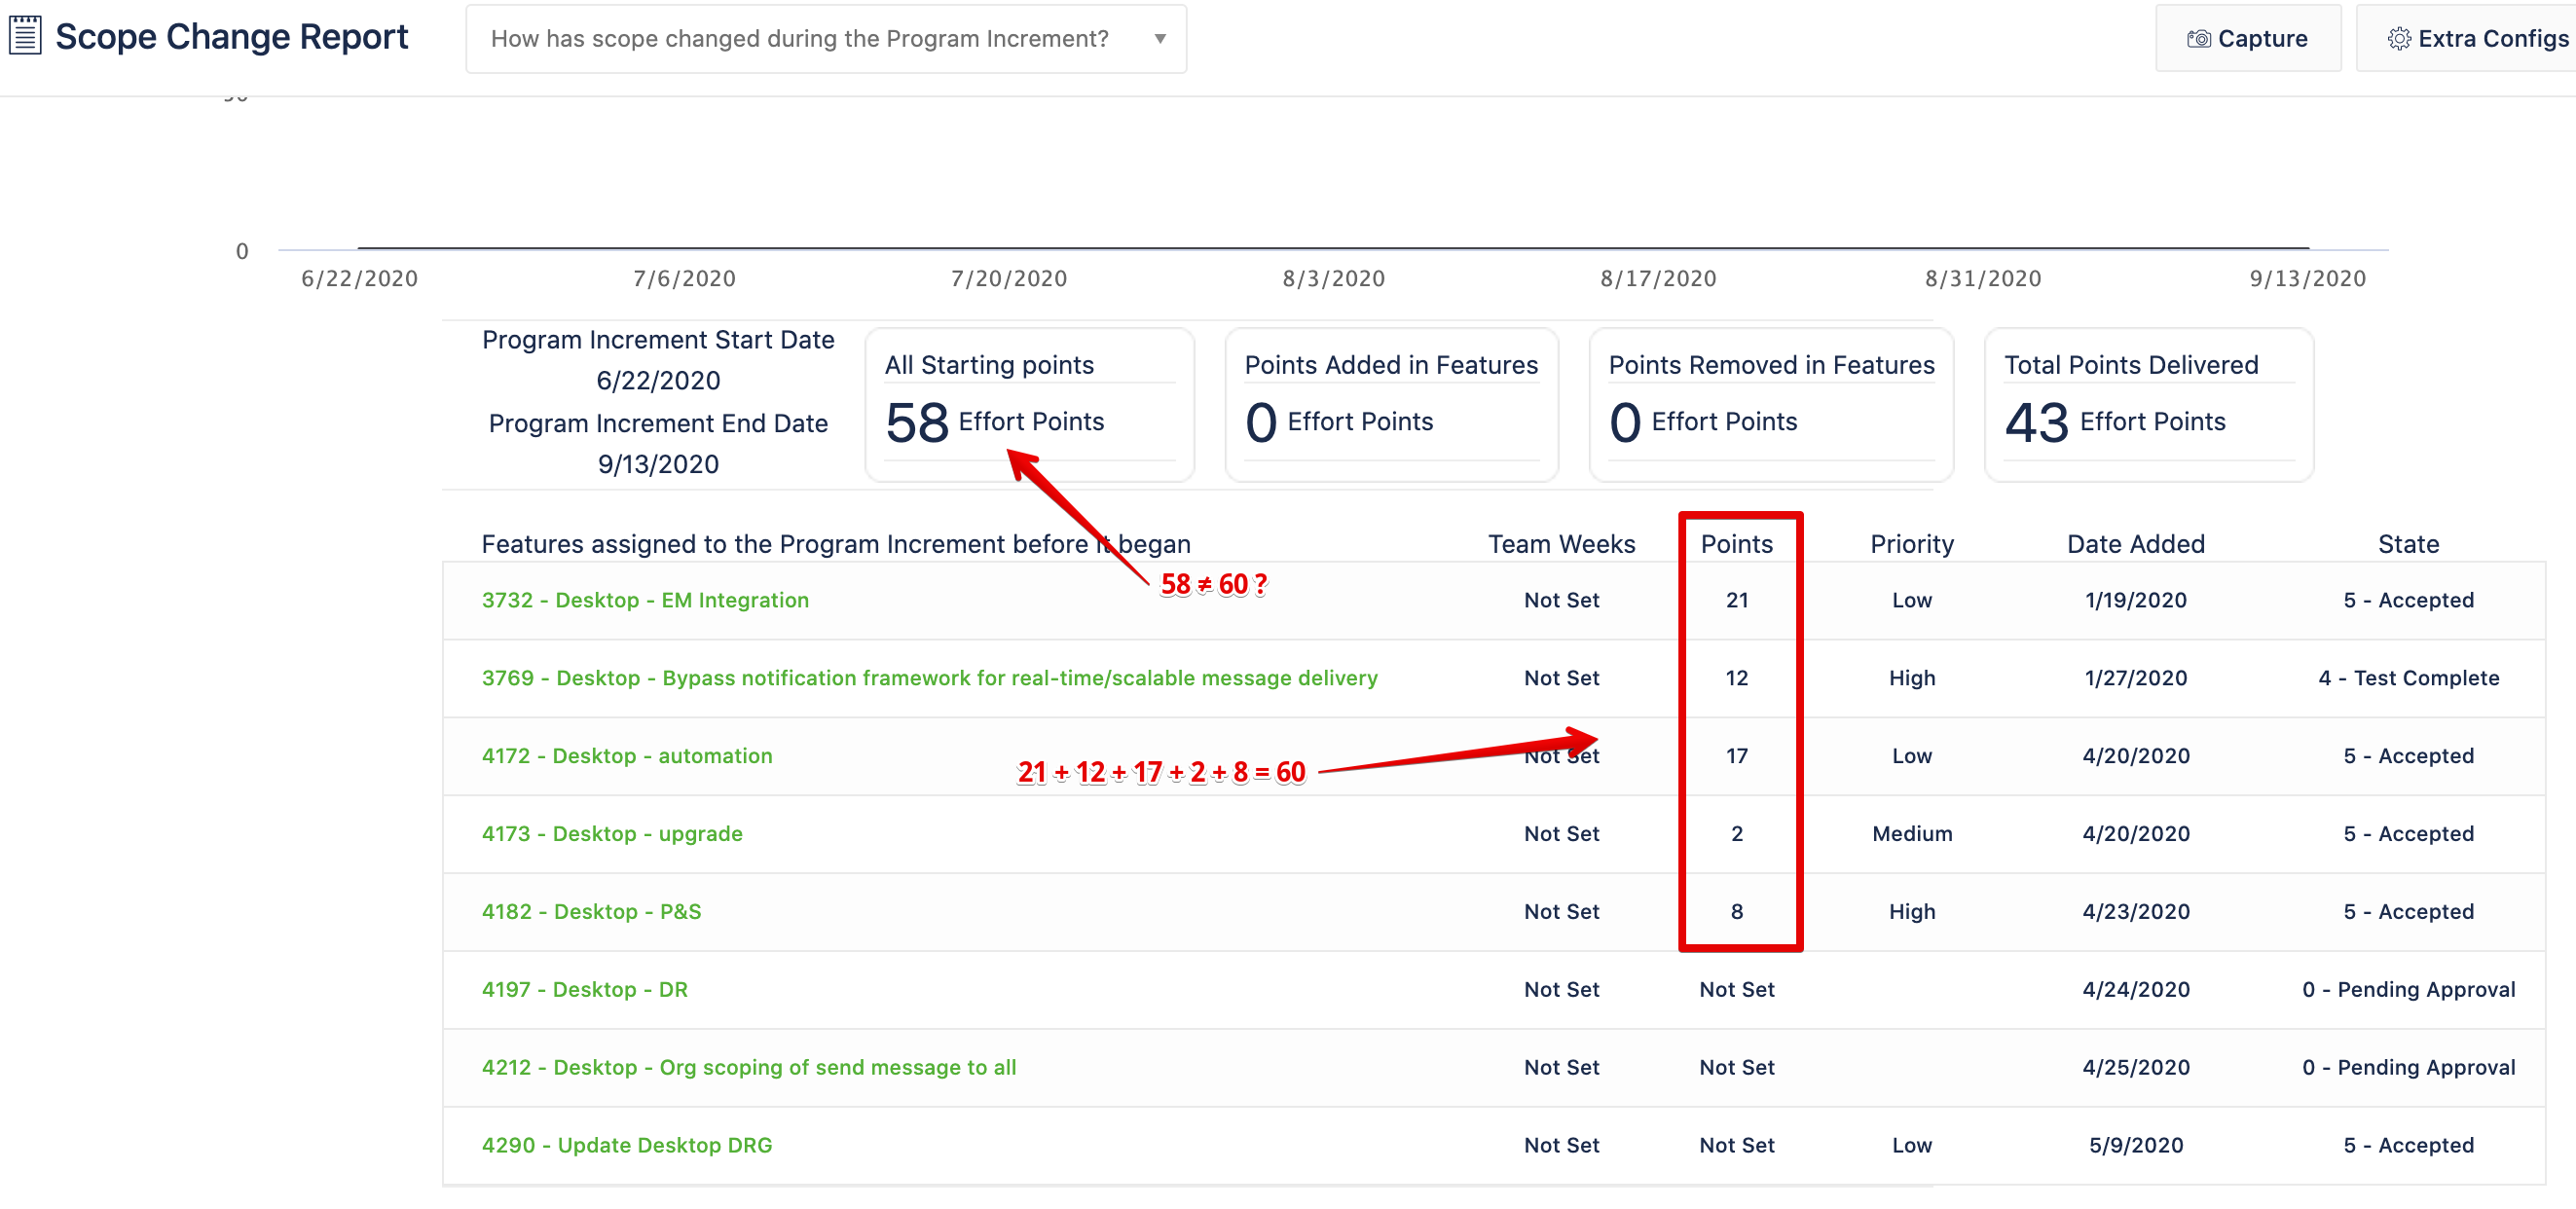Click the 8/17/2020 axis label on the chart
2576x1209 pixels.
click(1660, 278)
